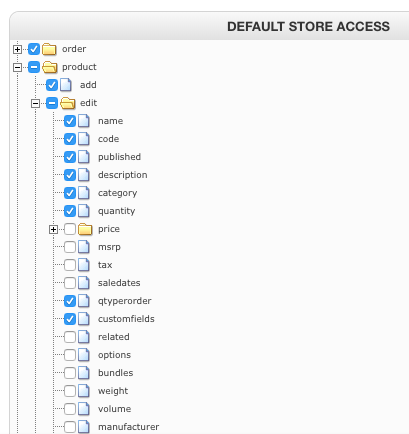Collapse the product tree node
Screen dimensions: 409x434
pos(17,67)
